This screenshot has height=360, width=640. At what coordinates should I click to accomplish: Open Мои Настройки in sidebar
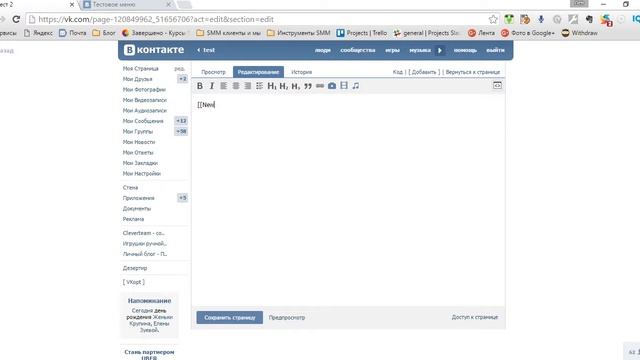tap(142, 173)
